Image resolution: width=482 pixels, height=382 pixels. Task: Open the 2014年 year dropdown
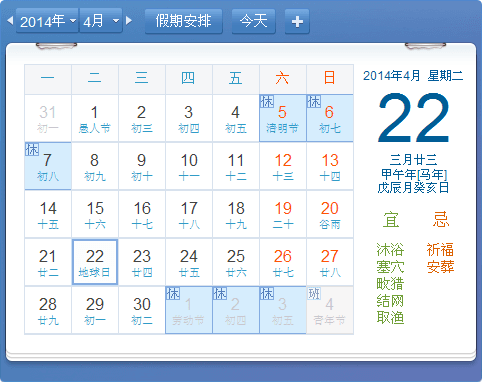(47, 21)
